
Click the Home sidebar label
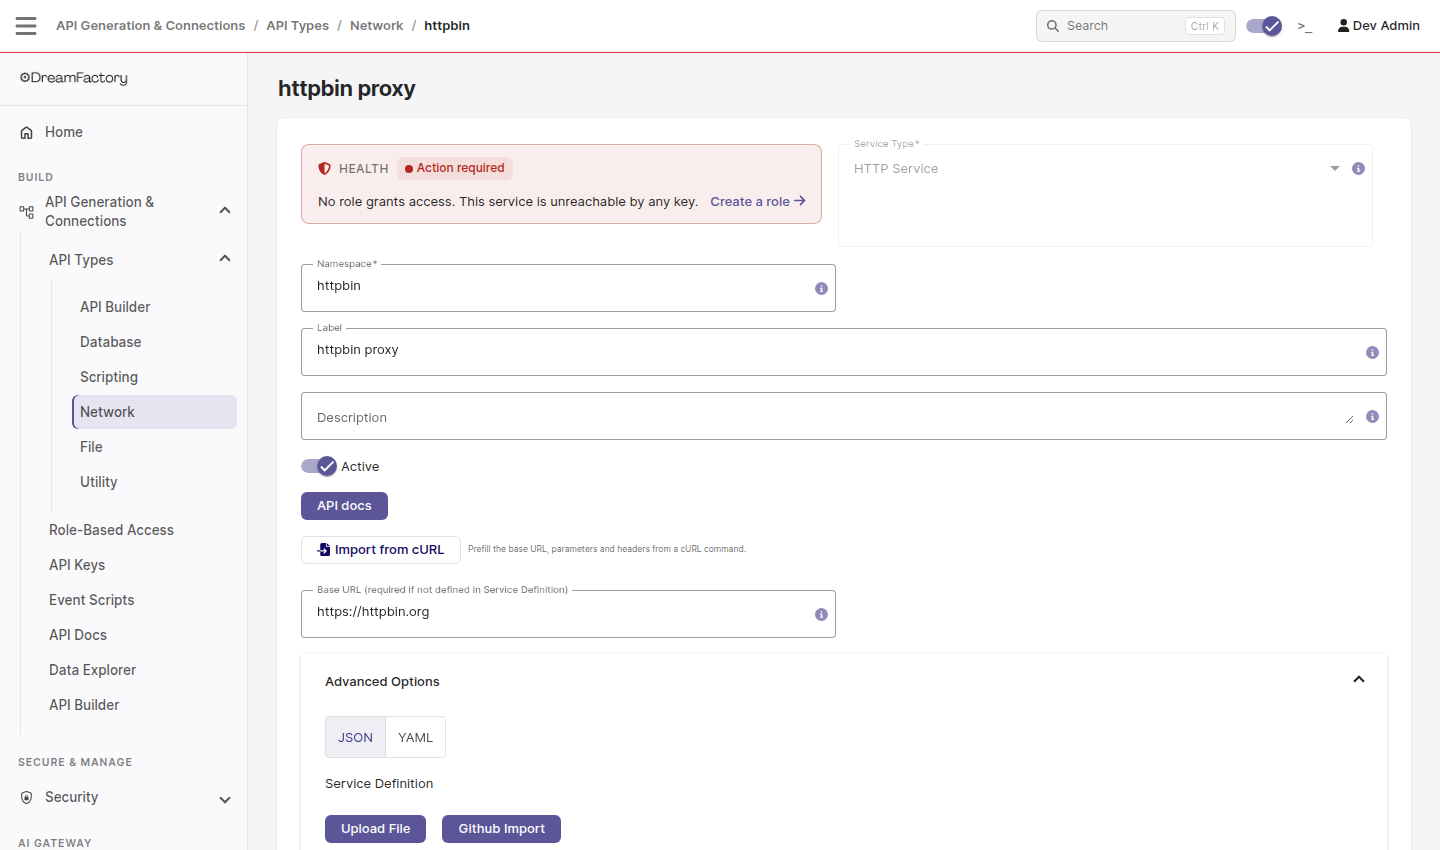click(64, 132)
